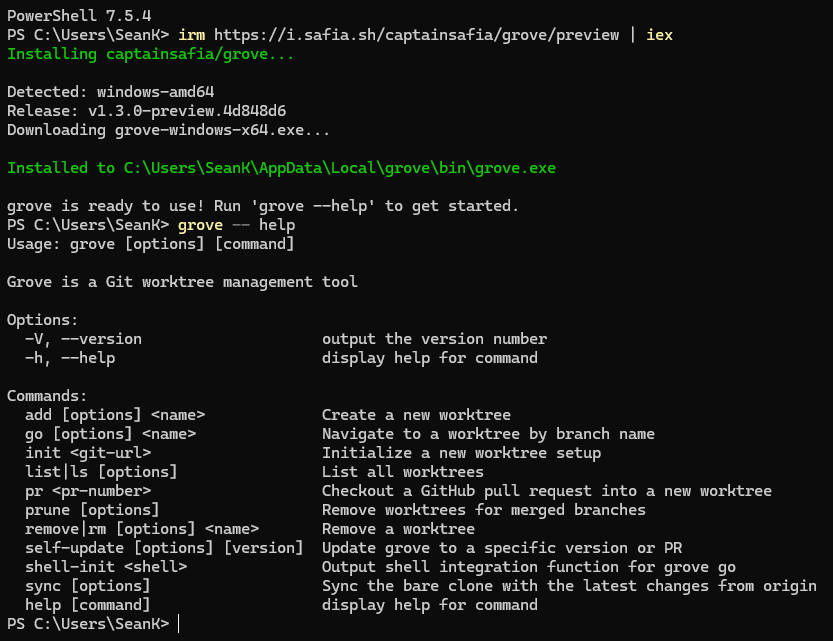The image size is (833, 641).
Task: Select the 'Detected: windows-amd64' line
Action: coord(117,91)
